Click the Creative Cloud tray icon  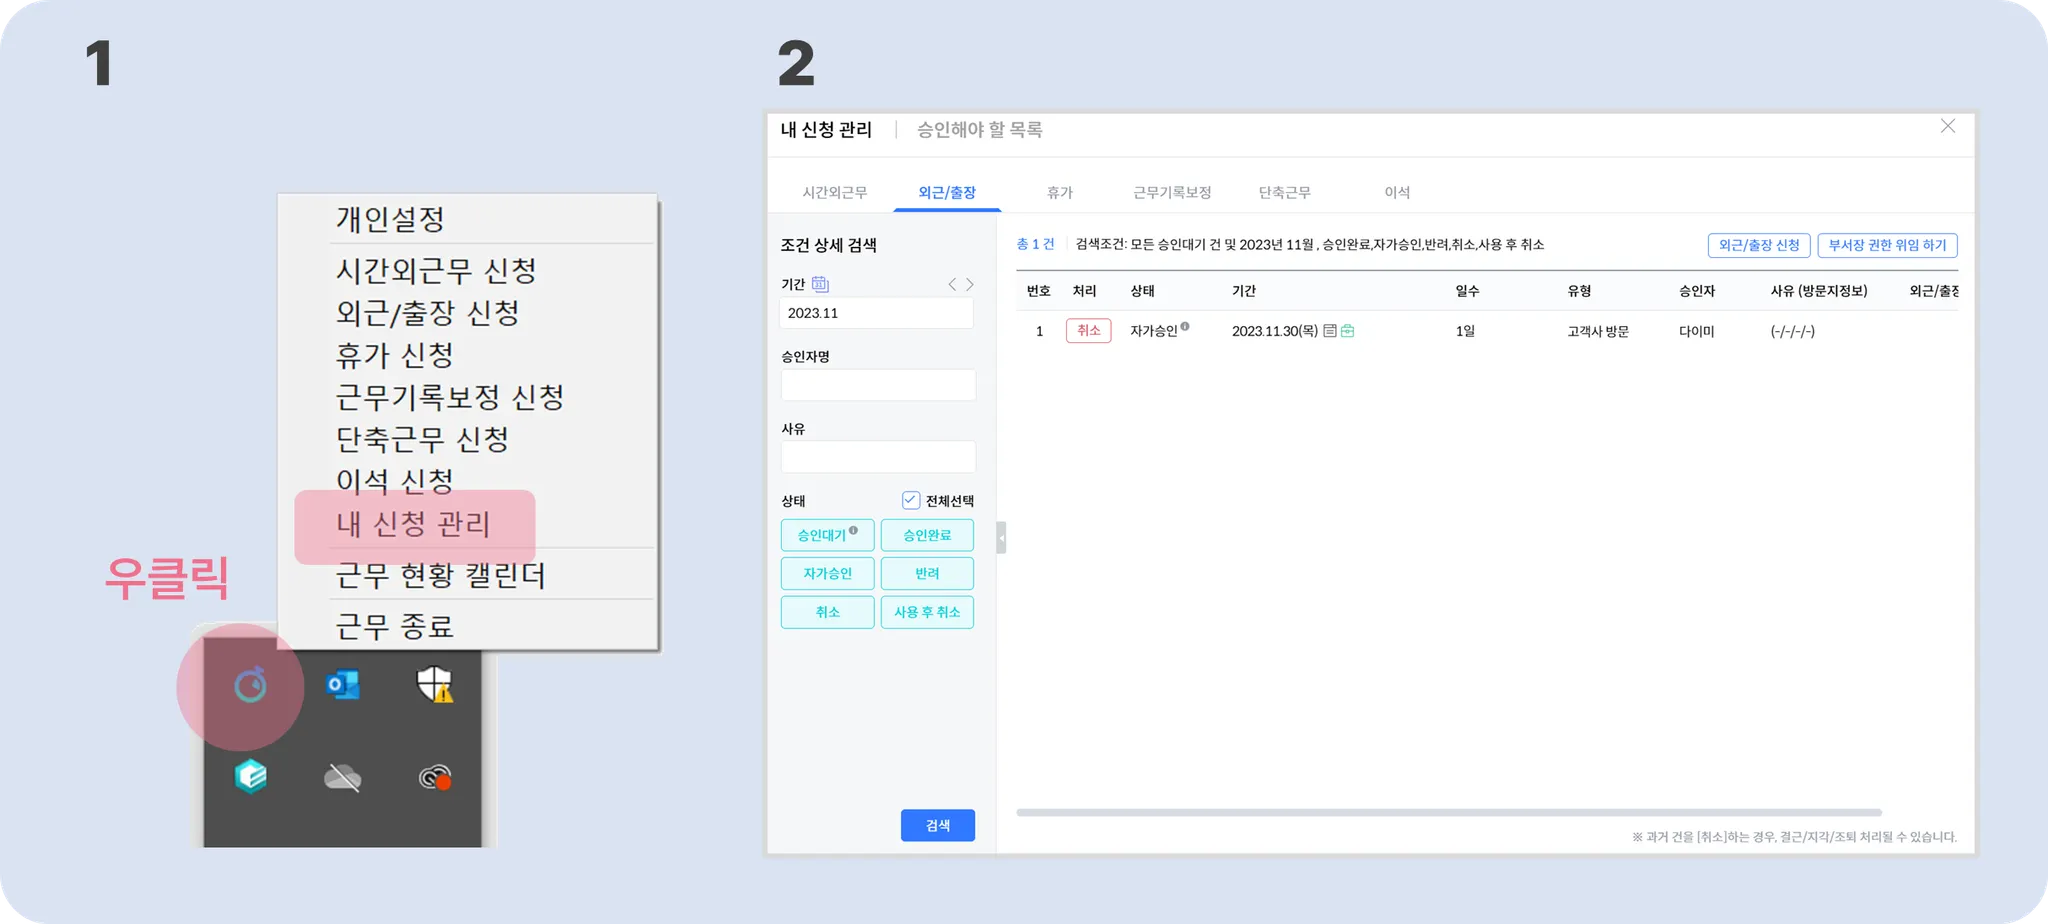[x=435, y=777]
